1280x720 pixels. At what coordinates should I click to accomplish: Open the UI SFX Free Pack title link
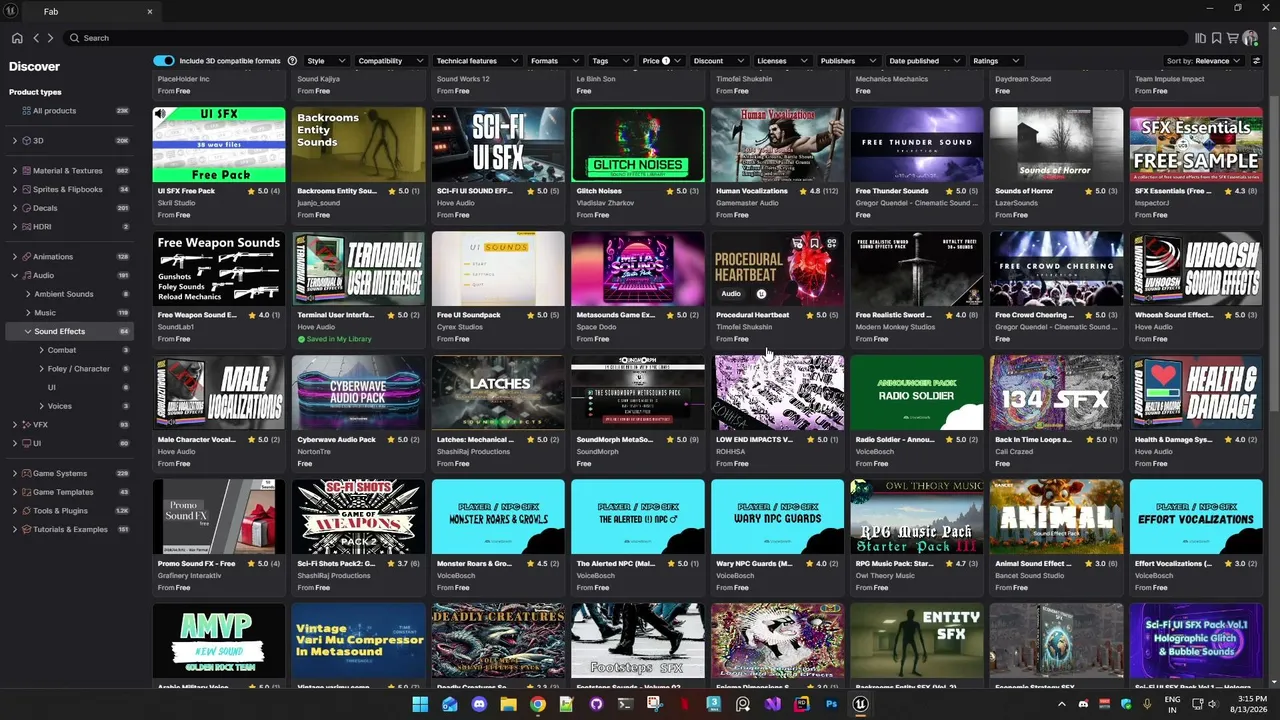(x=186, y=191)
